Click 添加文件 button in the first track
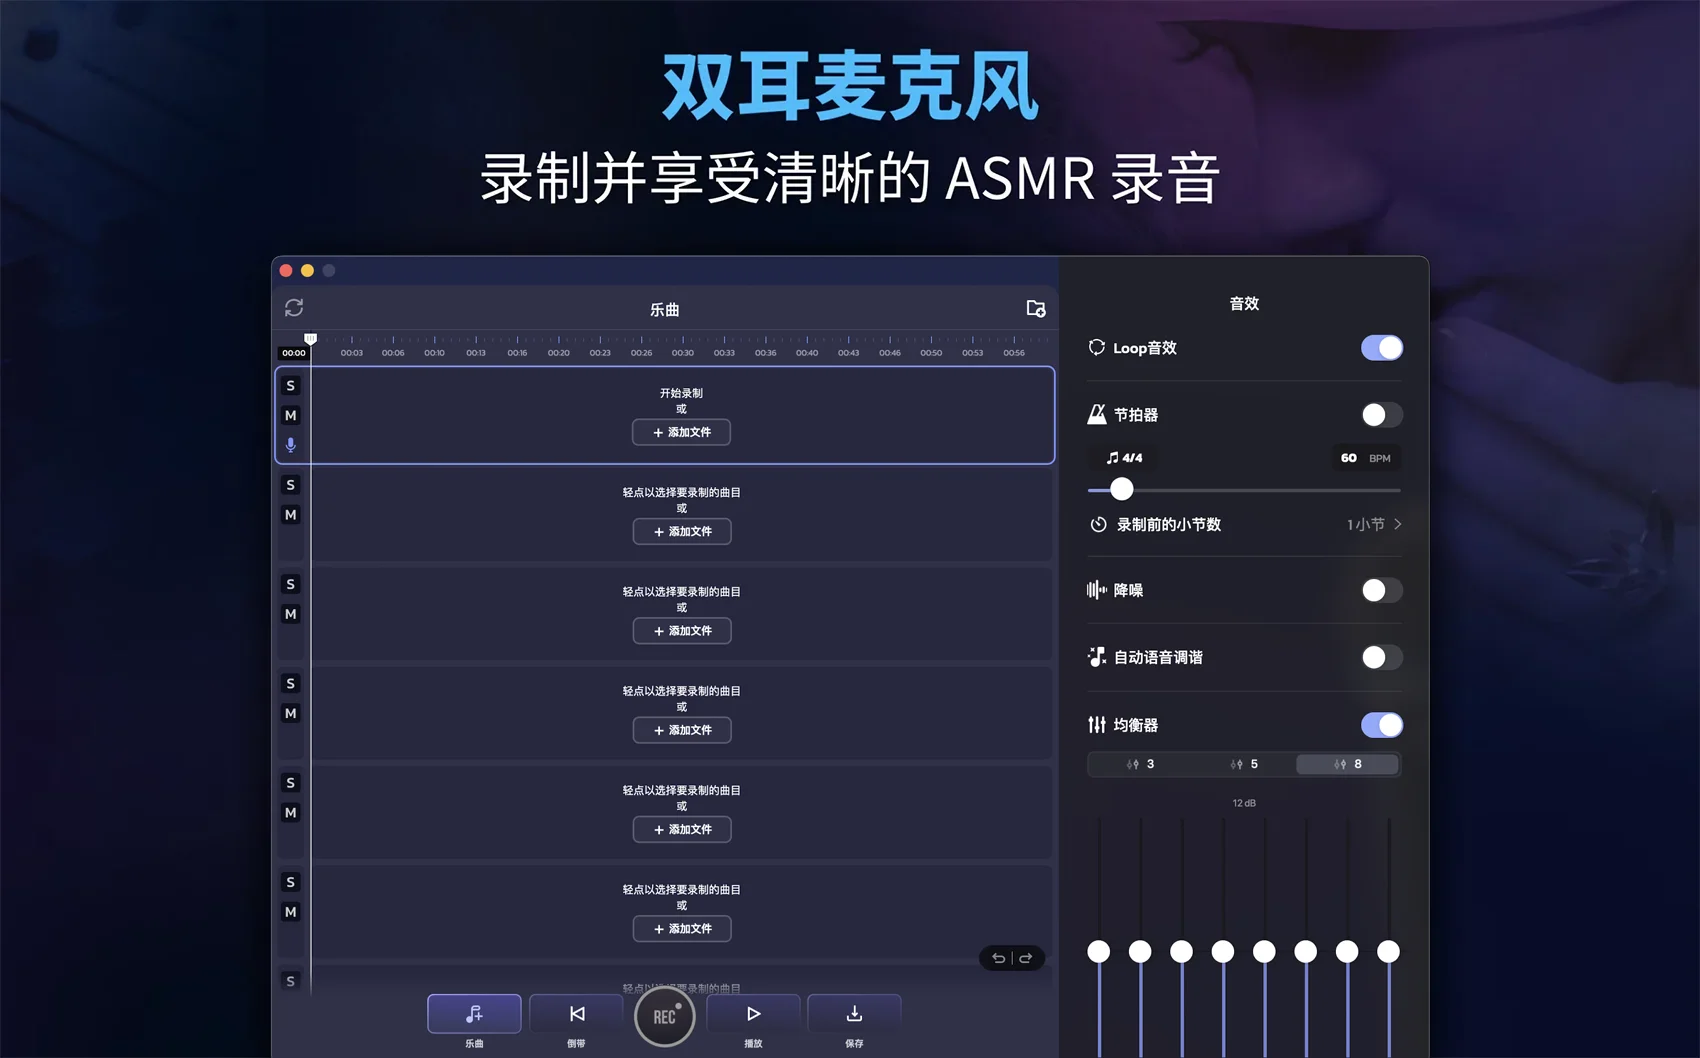The image size is (1700, 1058). (x=681, y=432)
